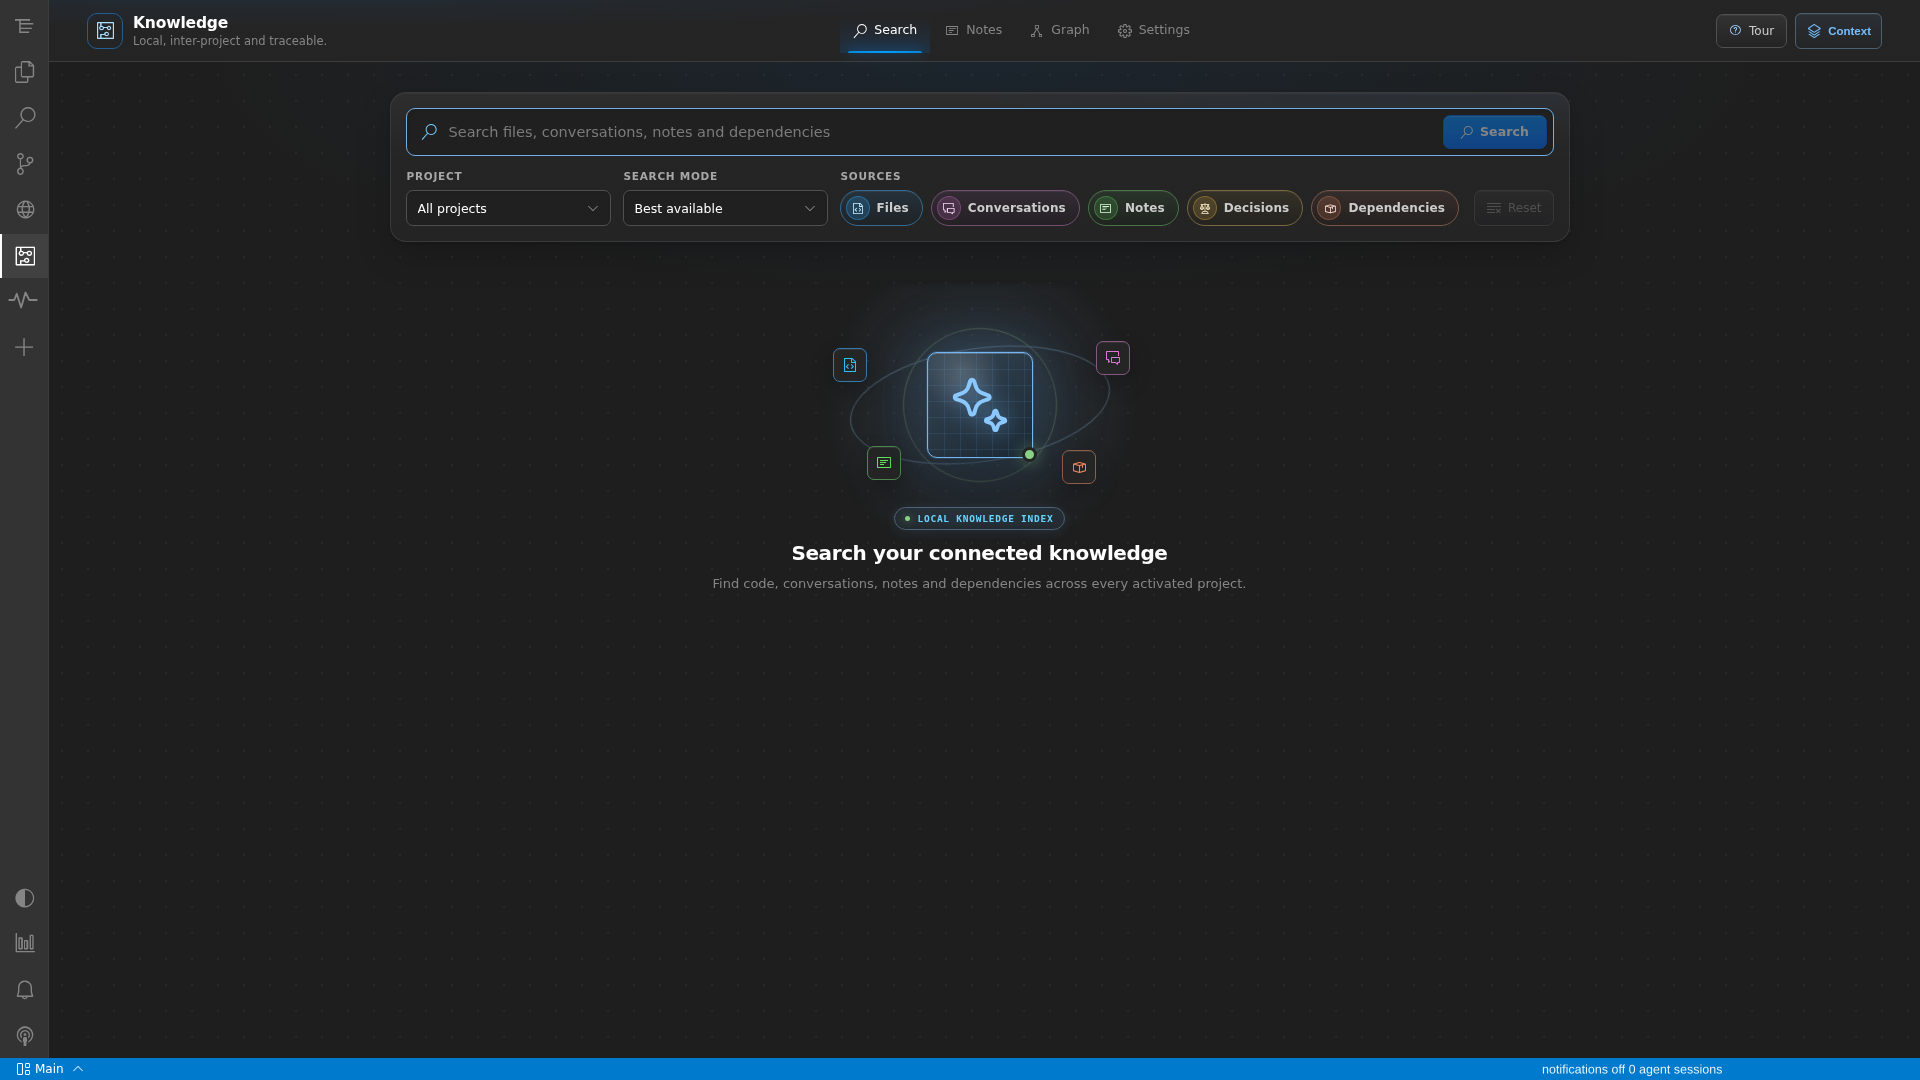Switch to the Search tab
Image resolution: width=1920 pixels, height=1080 pixels.
click(x=885, y=30)
